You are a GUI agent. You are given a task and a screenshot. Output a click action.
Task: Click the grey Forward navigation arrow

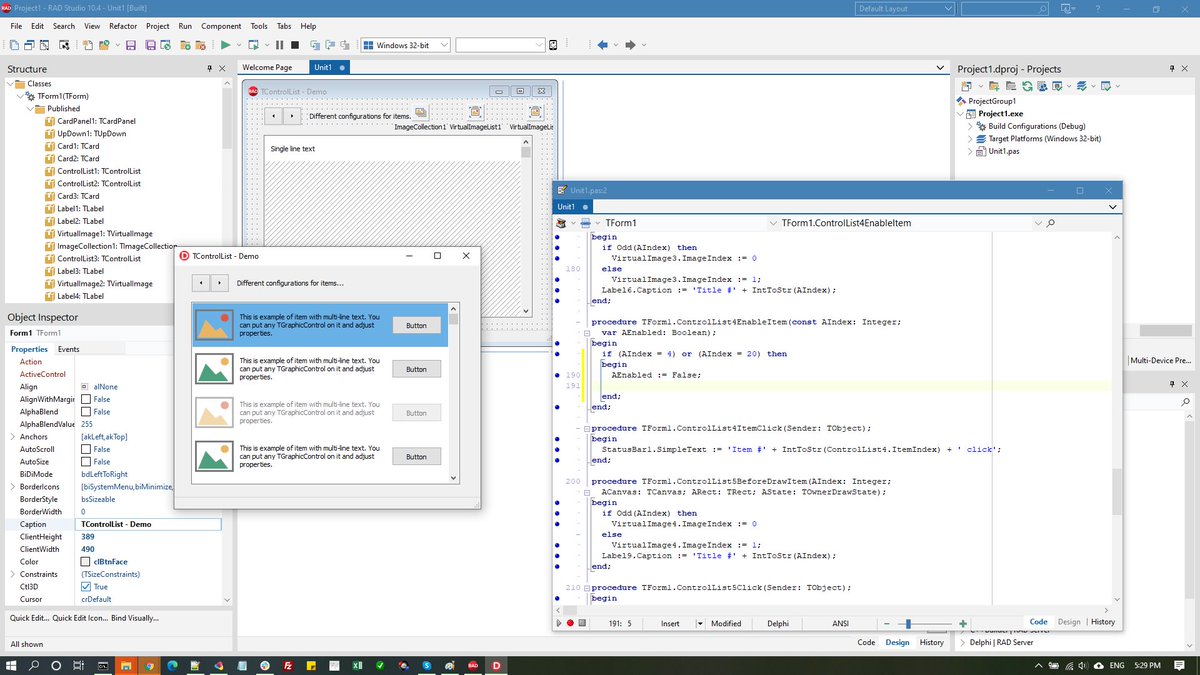[x=630, y=45]
